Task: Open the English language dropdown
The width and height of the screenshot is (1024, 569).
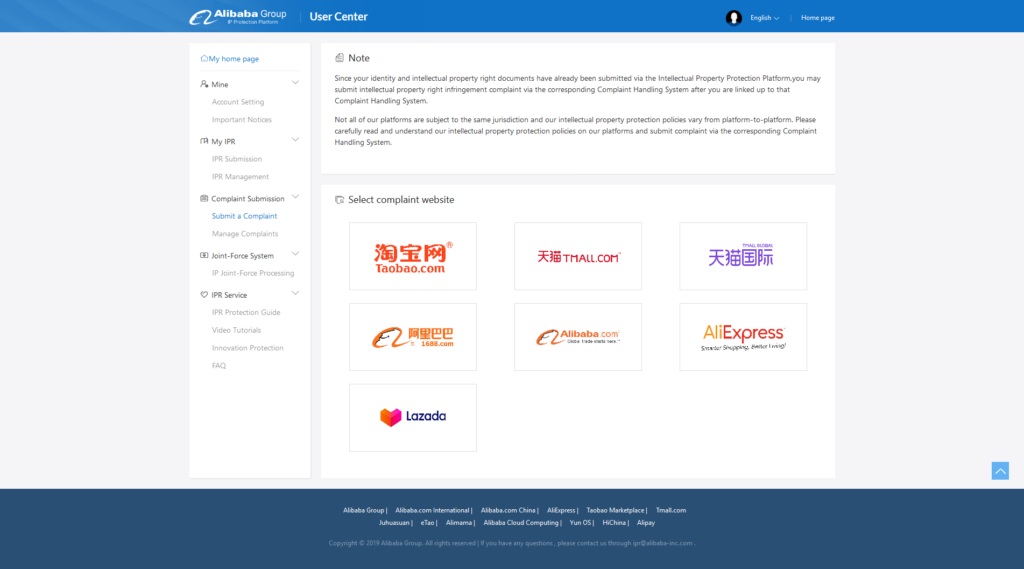Action: pyautogui.click(x=765, y=18)
